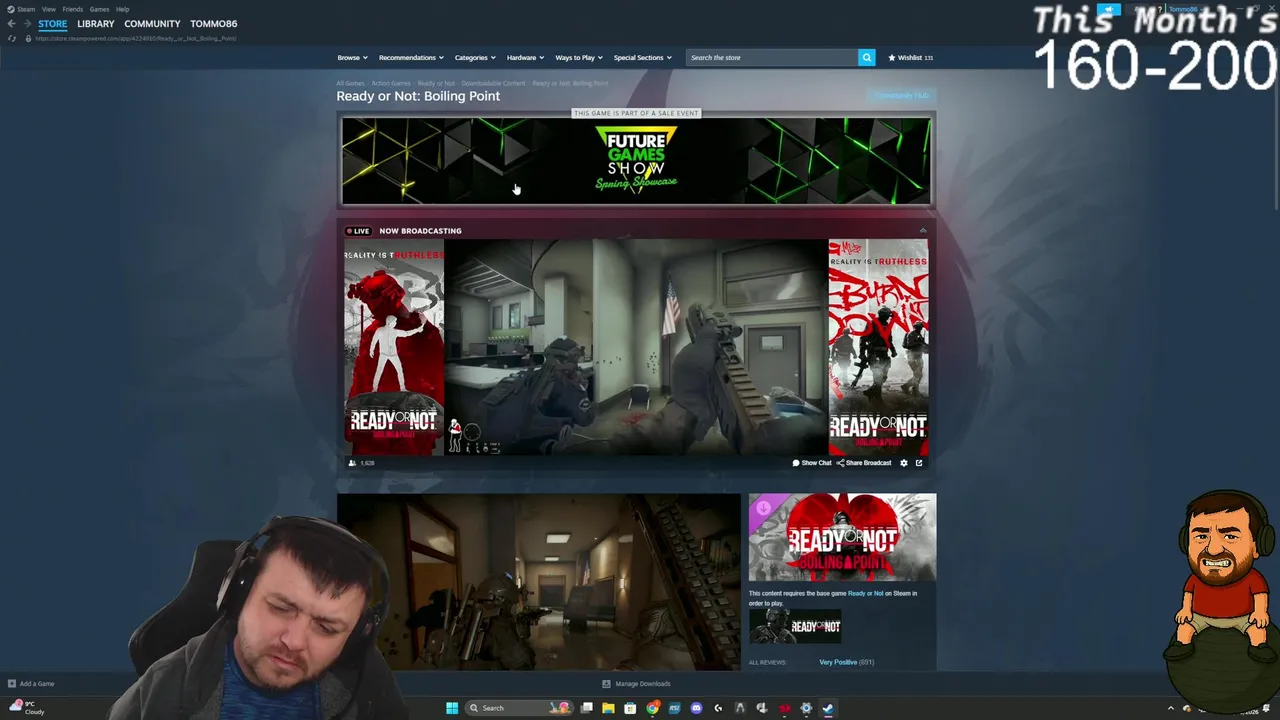1280x720 pixels.
Task: Open the Help menu
Action: 122,9
